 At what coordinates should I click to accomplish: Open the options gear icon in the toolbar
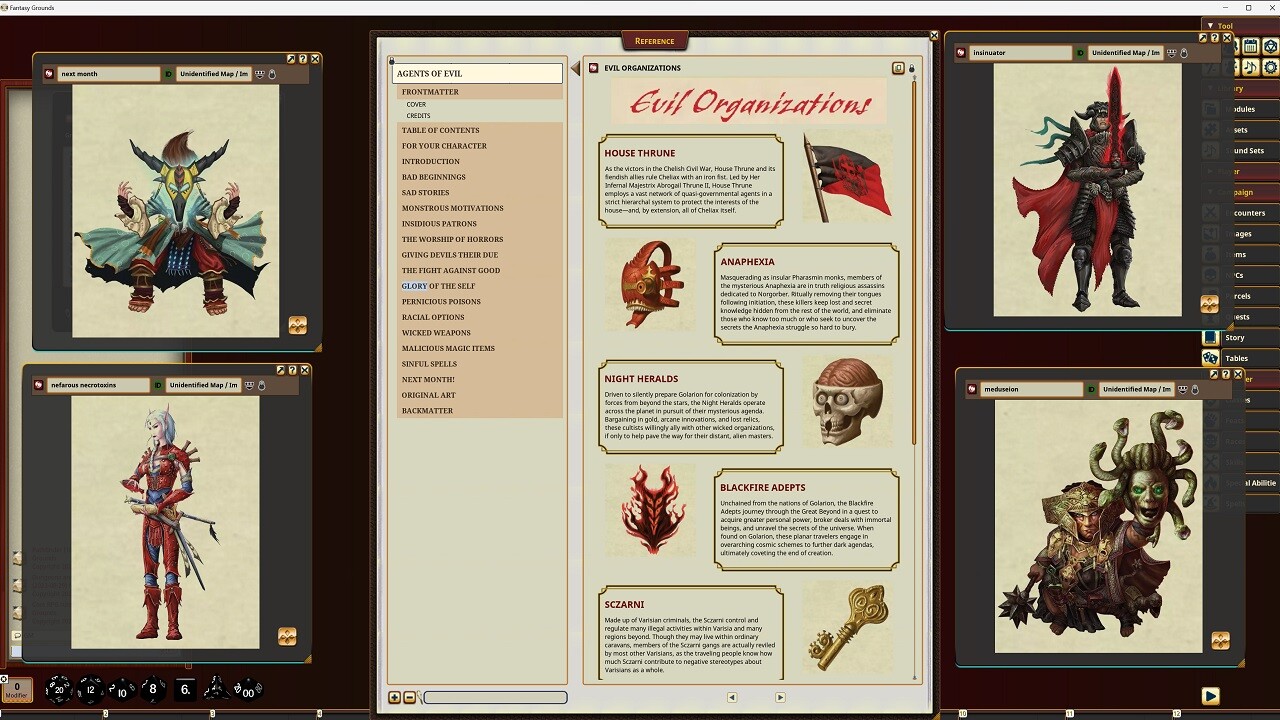pos(1270,67)
